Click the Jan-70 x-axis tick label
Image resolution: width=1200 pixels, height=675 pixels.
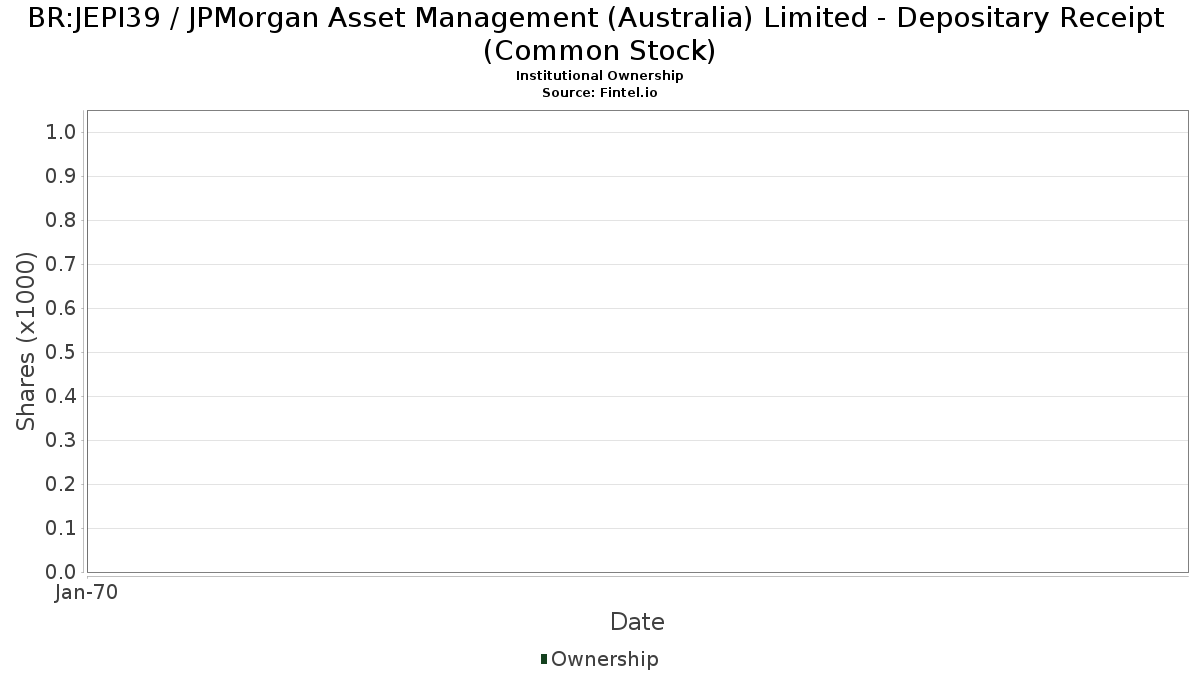pos(87,592)
